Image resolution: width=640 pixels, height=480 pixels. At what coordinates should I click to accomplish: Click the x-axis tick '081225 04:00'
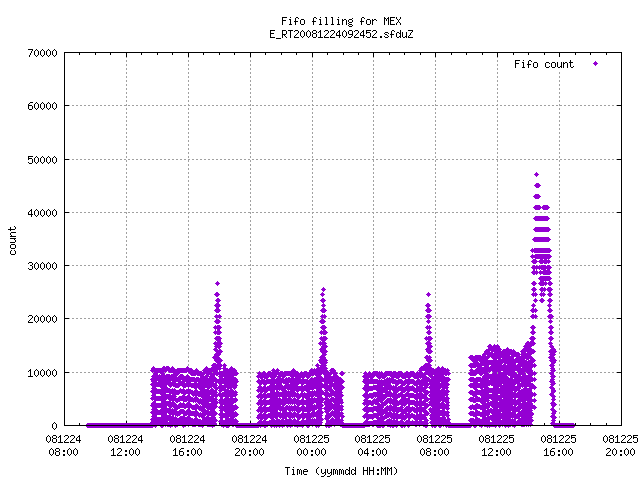click(373, 446)
